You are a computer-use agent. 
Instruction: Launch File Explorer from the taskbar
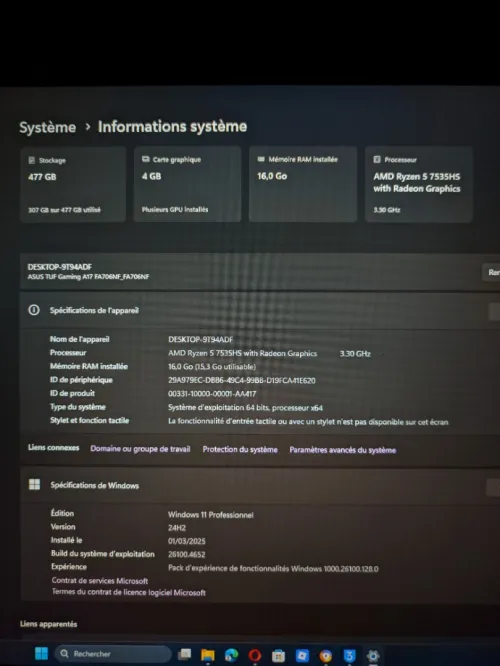click(208, 655)
